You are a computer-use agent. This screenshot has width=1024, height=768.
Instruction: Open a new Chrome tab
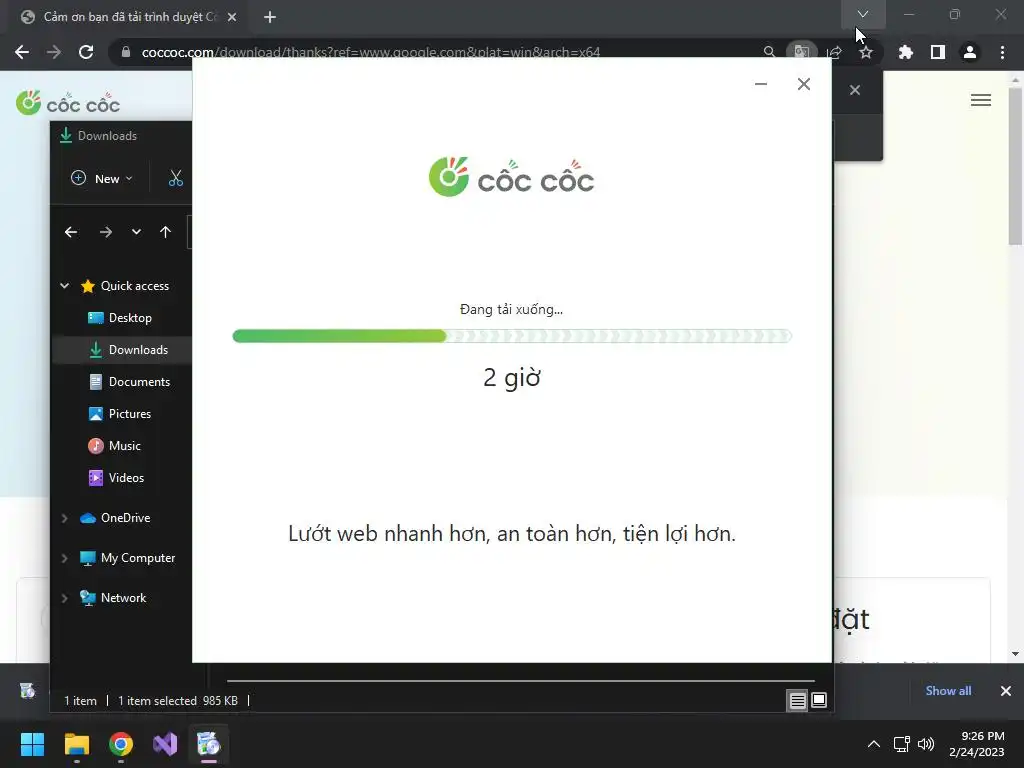pyautogui.click(x=270, y=17)
